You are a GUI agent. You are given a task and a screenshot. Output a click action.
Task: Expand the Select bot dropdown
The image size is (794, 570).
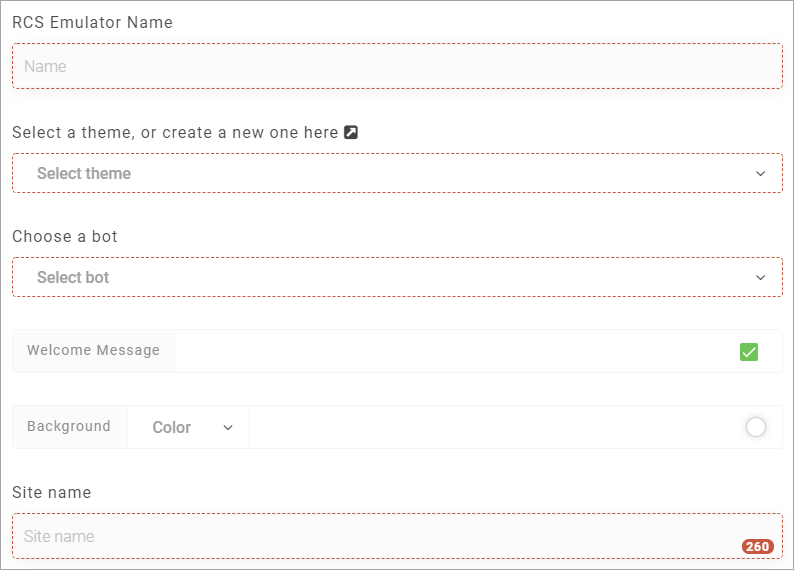(x=398, y=277)
